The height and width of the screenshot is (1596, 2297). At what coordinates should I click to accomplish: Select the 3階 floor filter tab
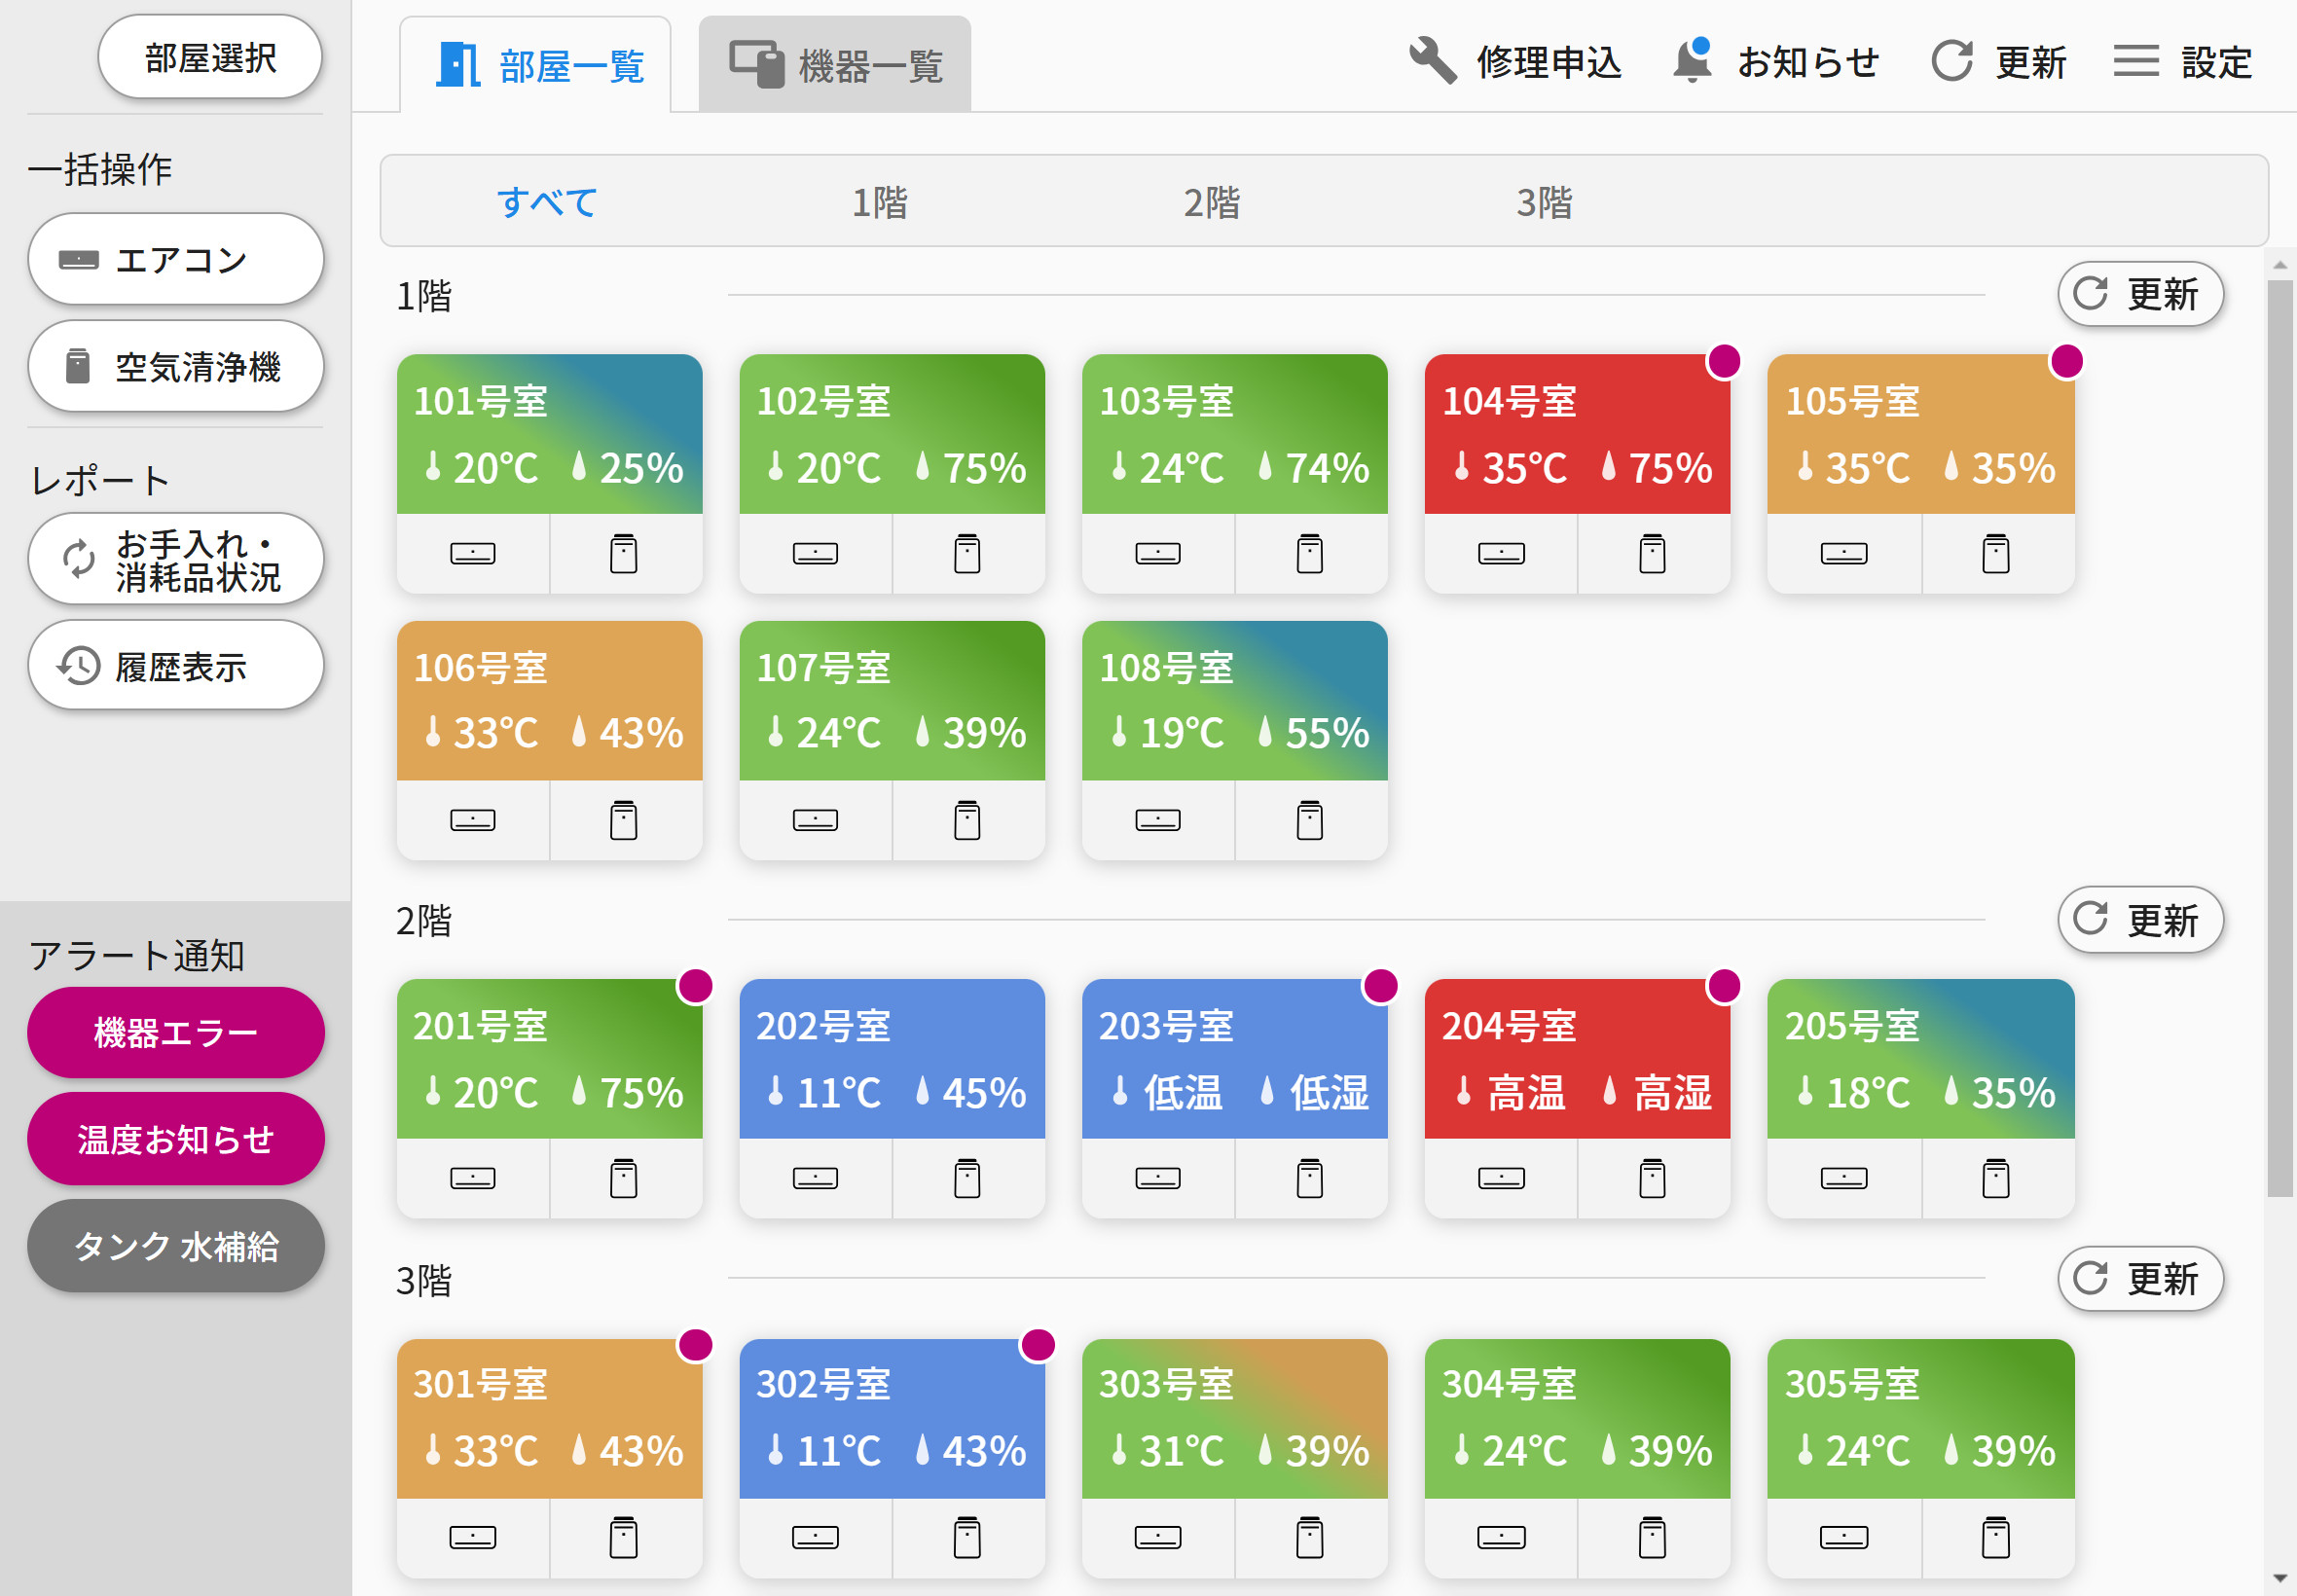[x=1543, y=202]
